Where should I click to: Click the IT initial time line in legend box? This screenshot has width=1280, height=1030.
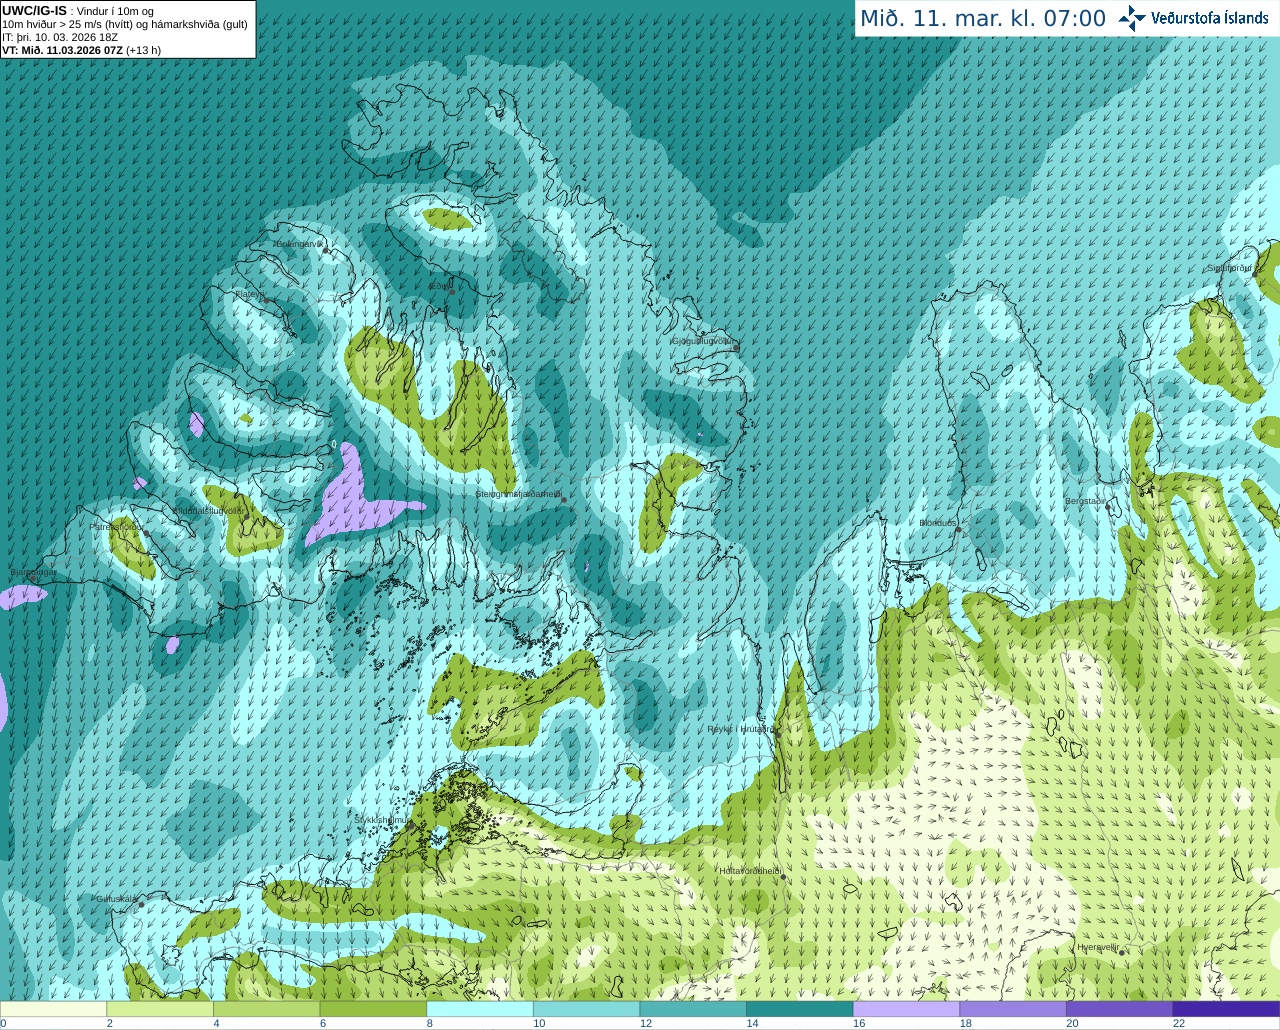pos(60,37)
